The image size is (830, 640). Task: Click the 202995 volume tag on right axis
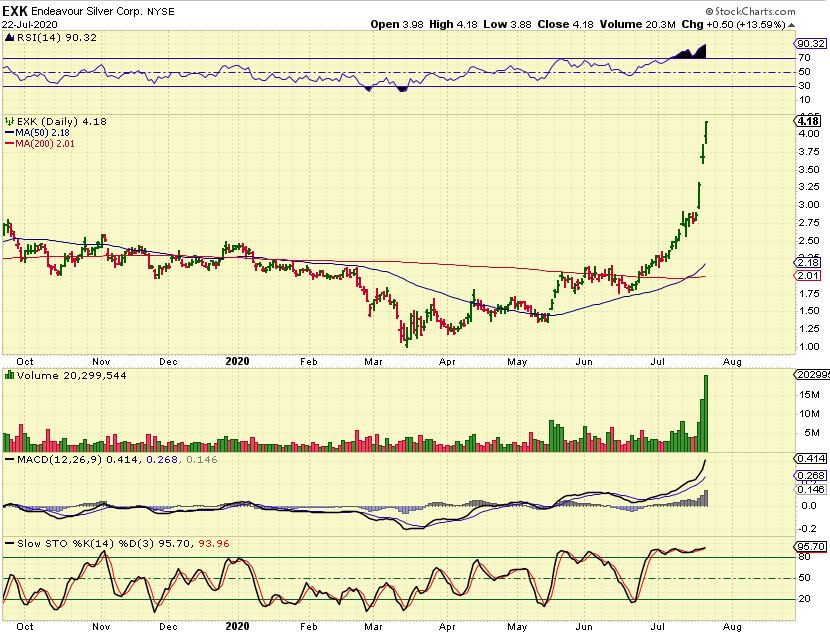click(812, 375)
